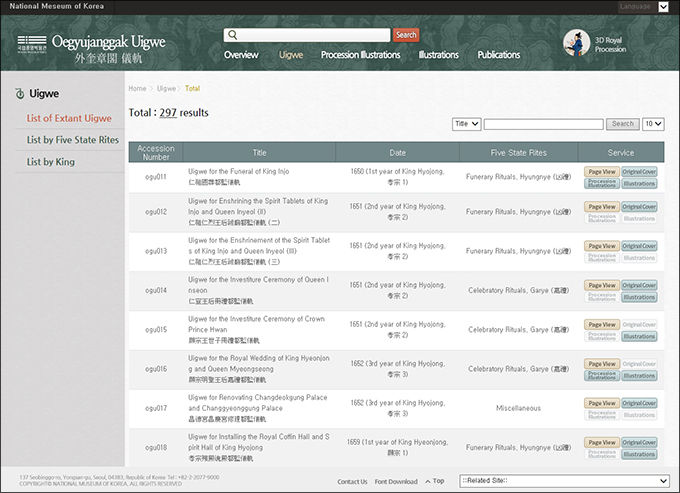Open the Uigwe menu in the navigation bar
680x493 pixels.
[x=291, y=55]
